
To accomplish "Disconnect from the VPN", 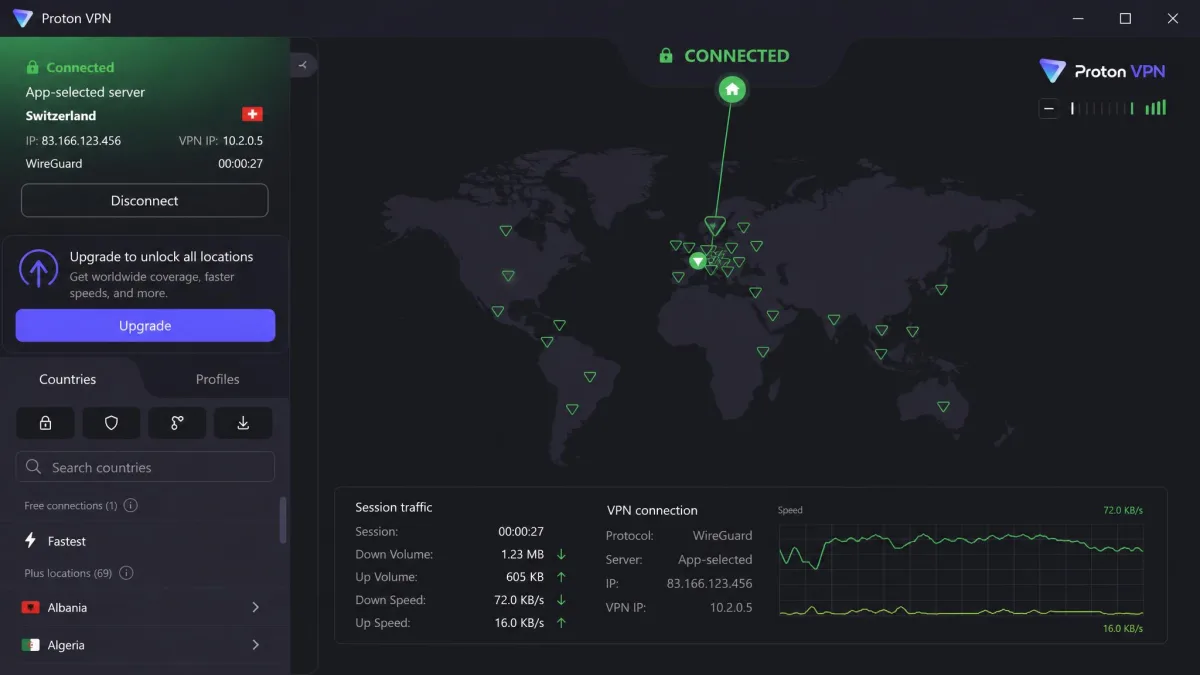I will 145,200.
